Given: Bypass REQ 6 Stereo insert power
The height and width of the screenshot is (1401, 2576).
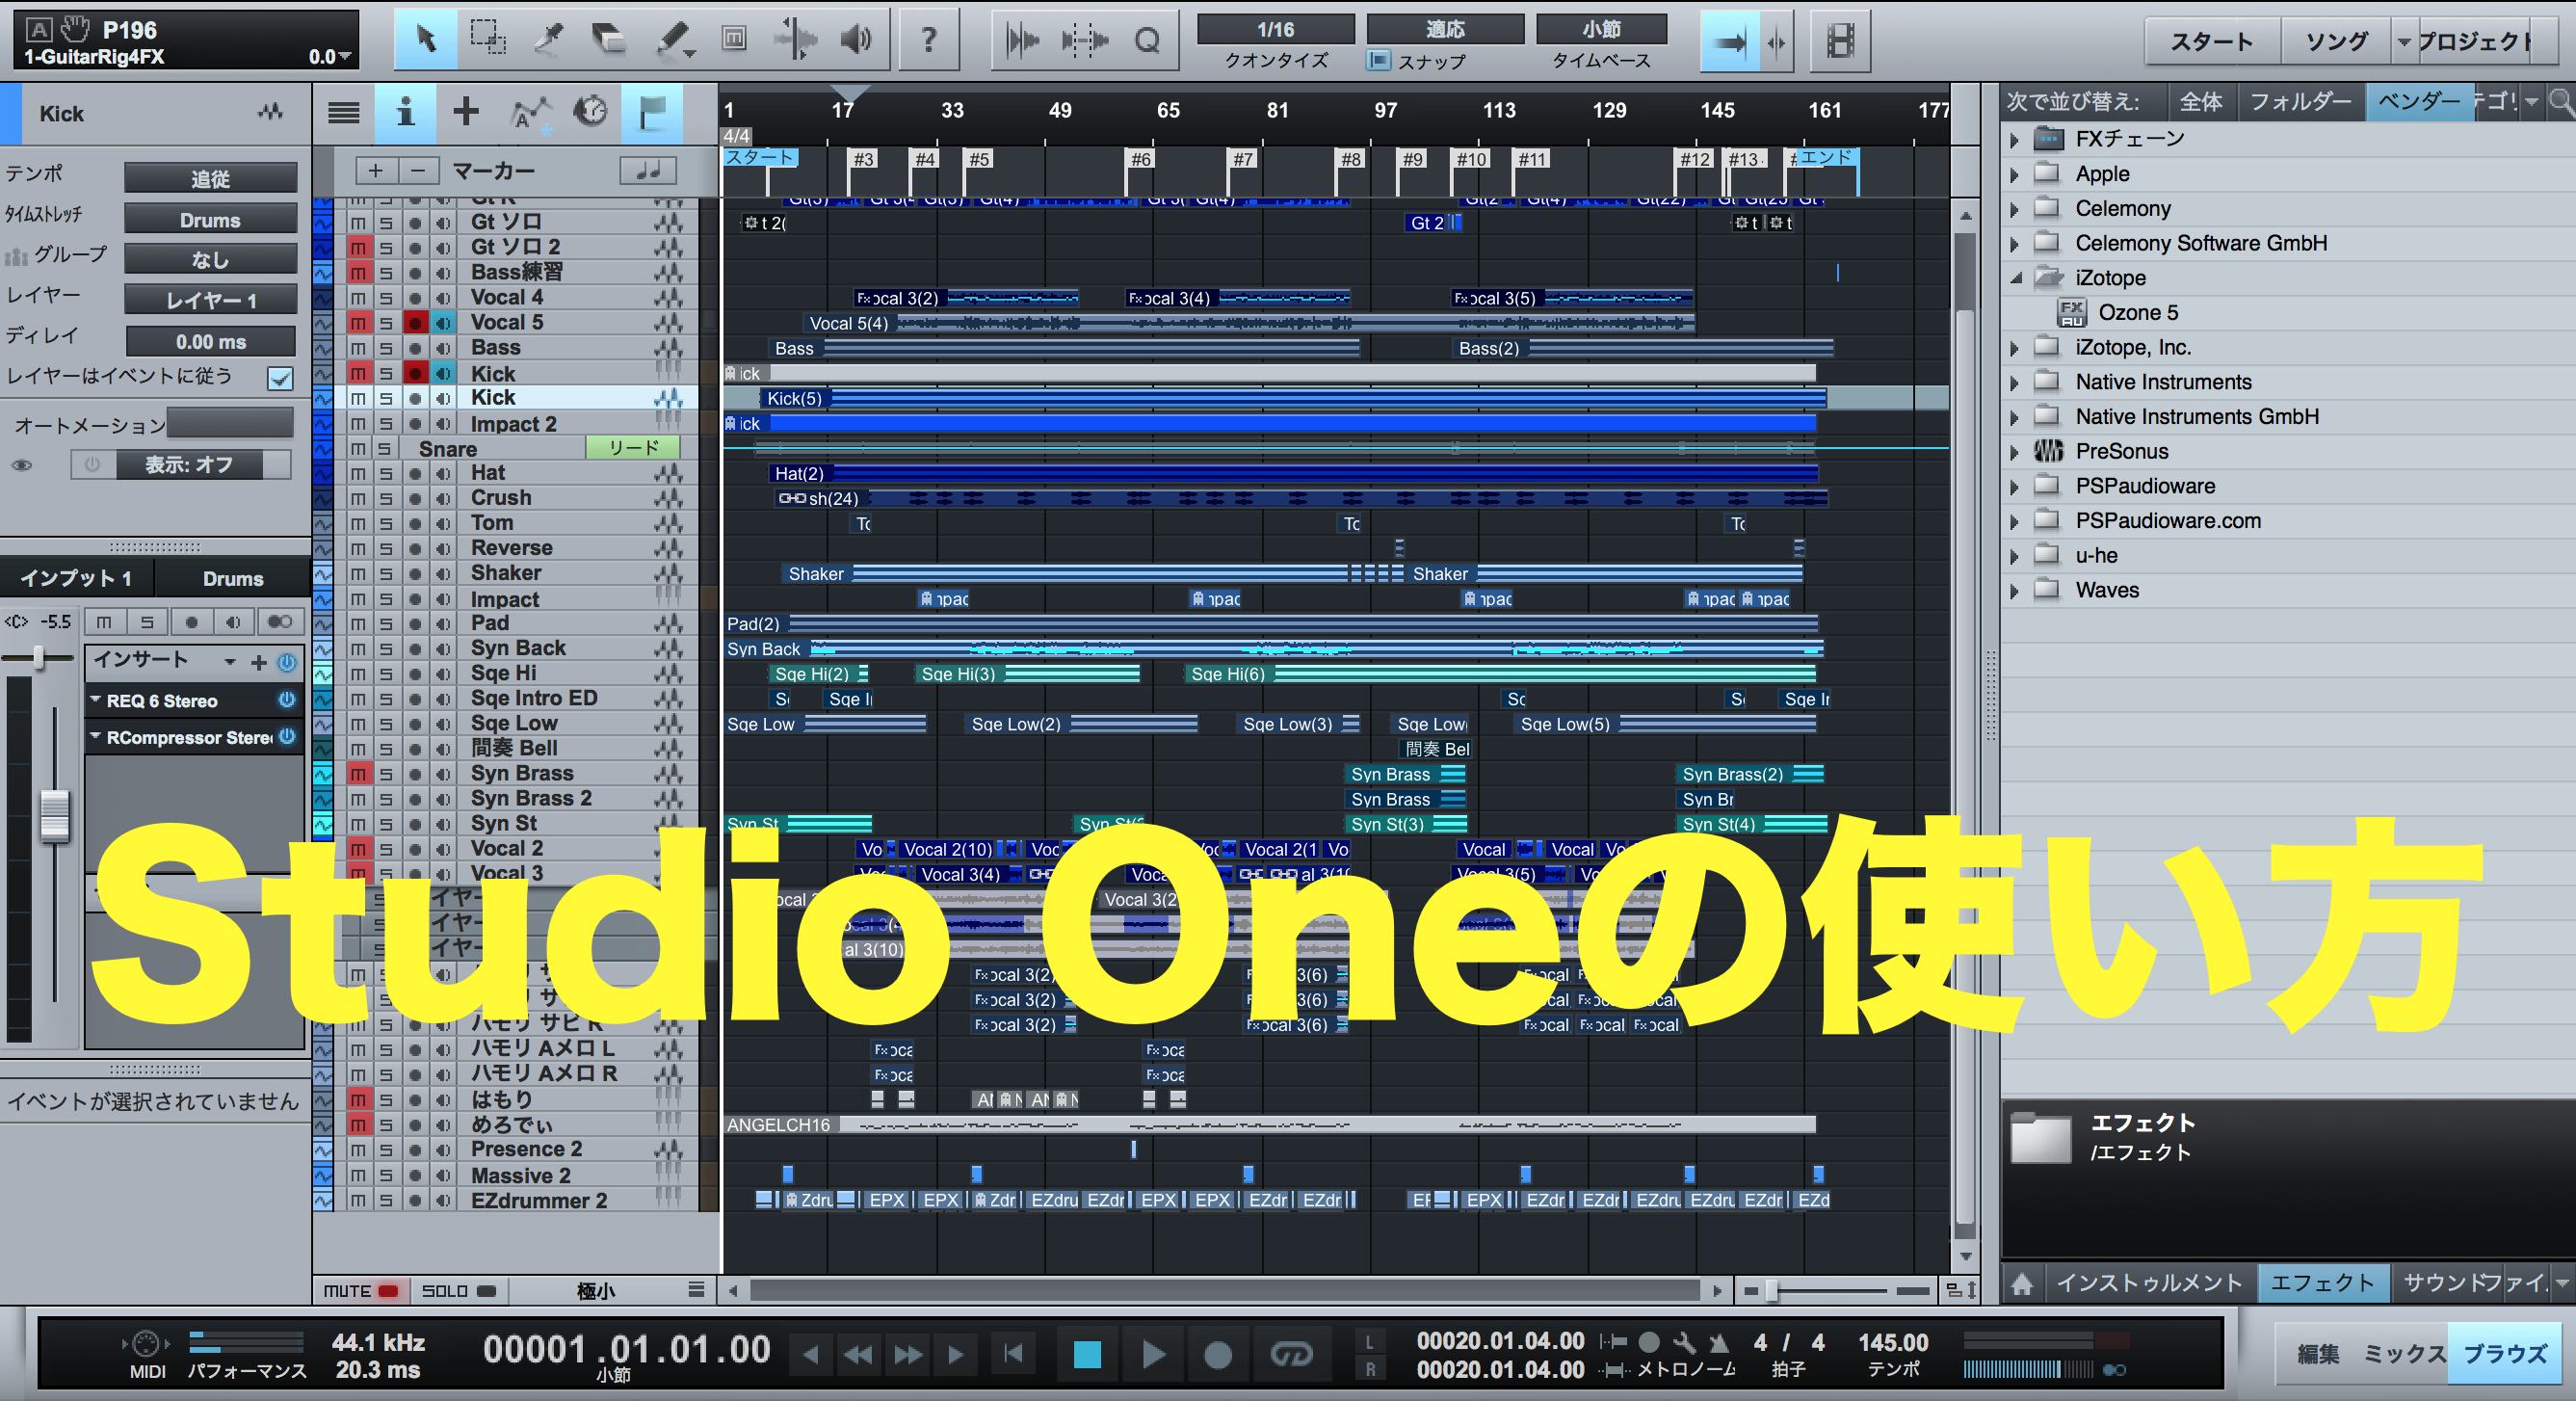Looking at the screenshot, I should tap(287, 700).
